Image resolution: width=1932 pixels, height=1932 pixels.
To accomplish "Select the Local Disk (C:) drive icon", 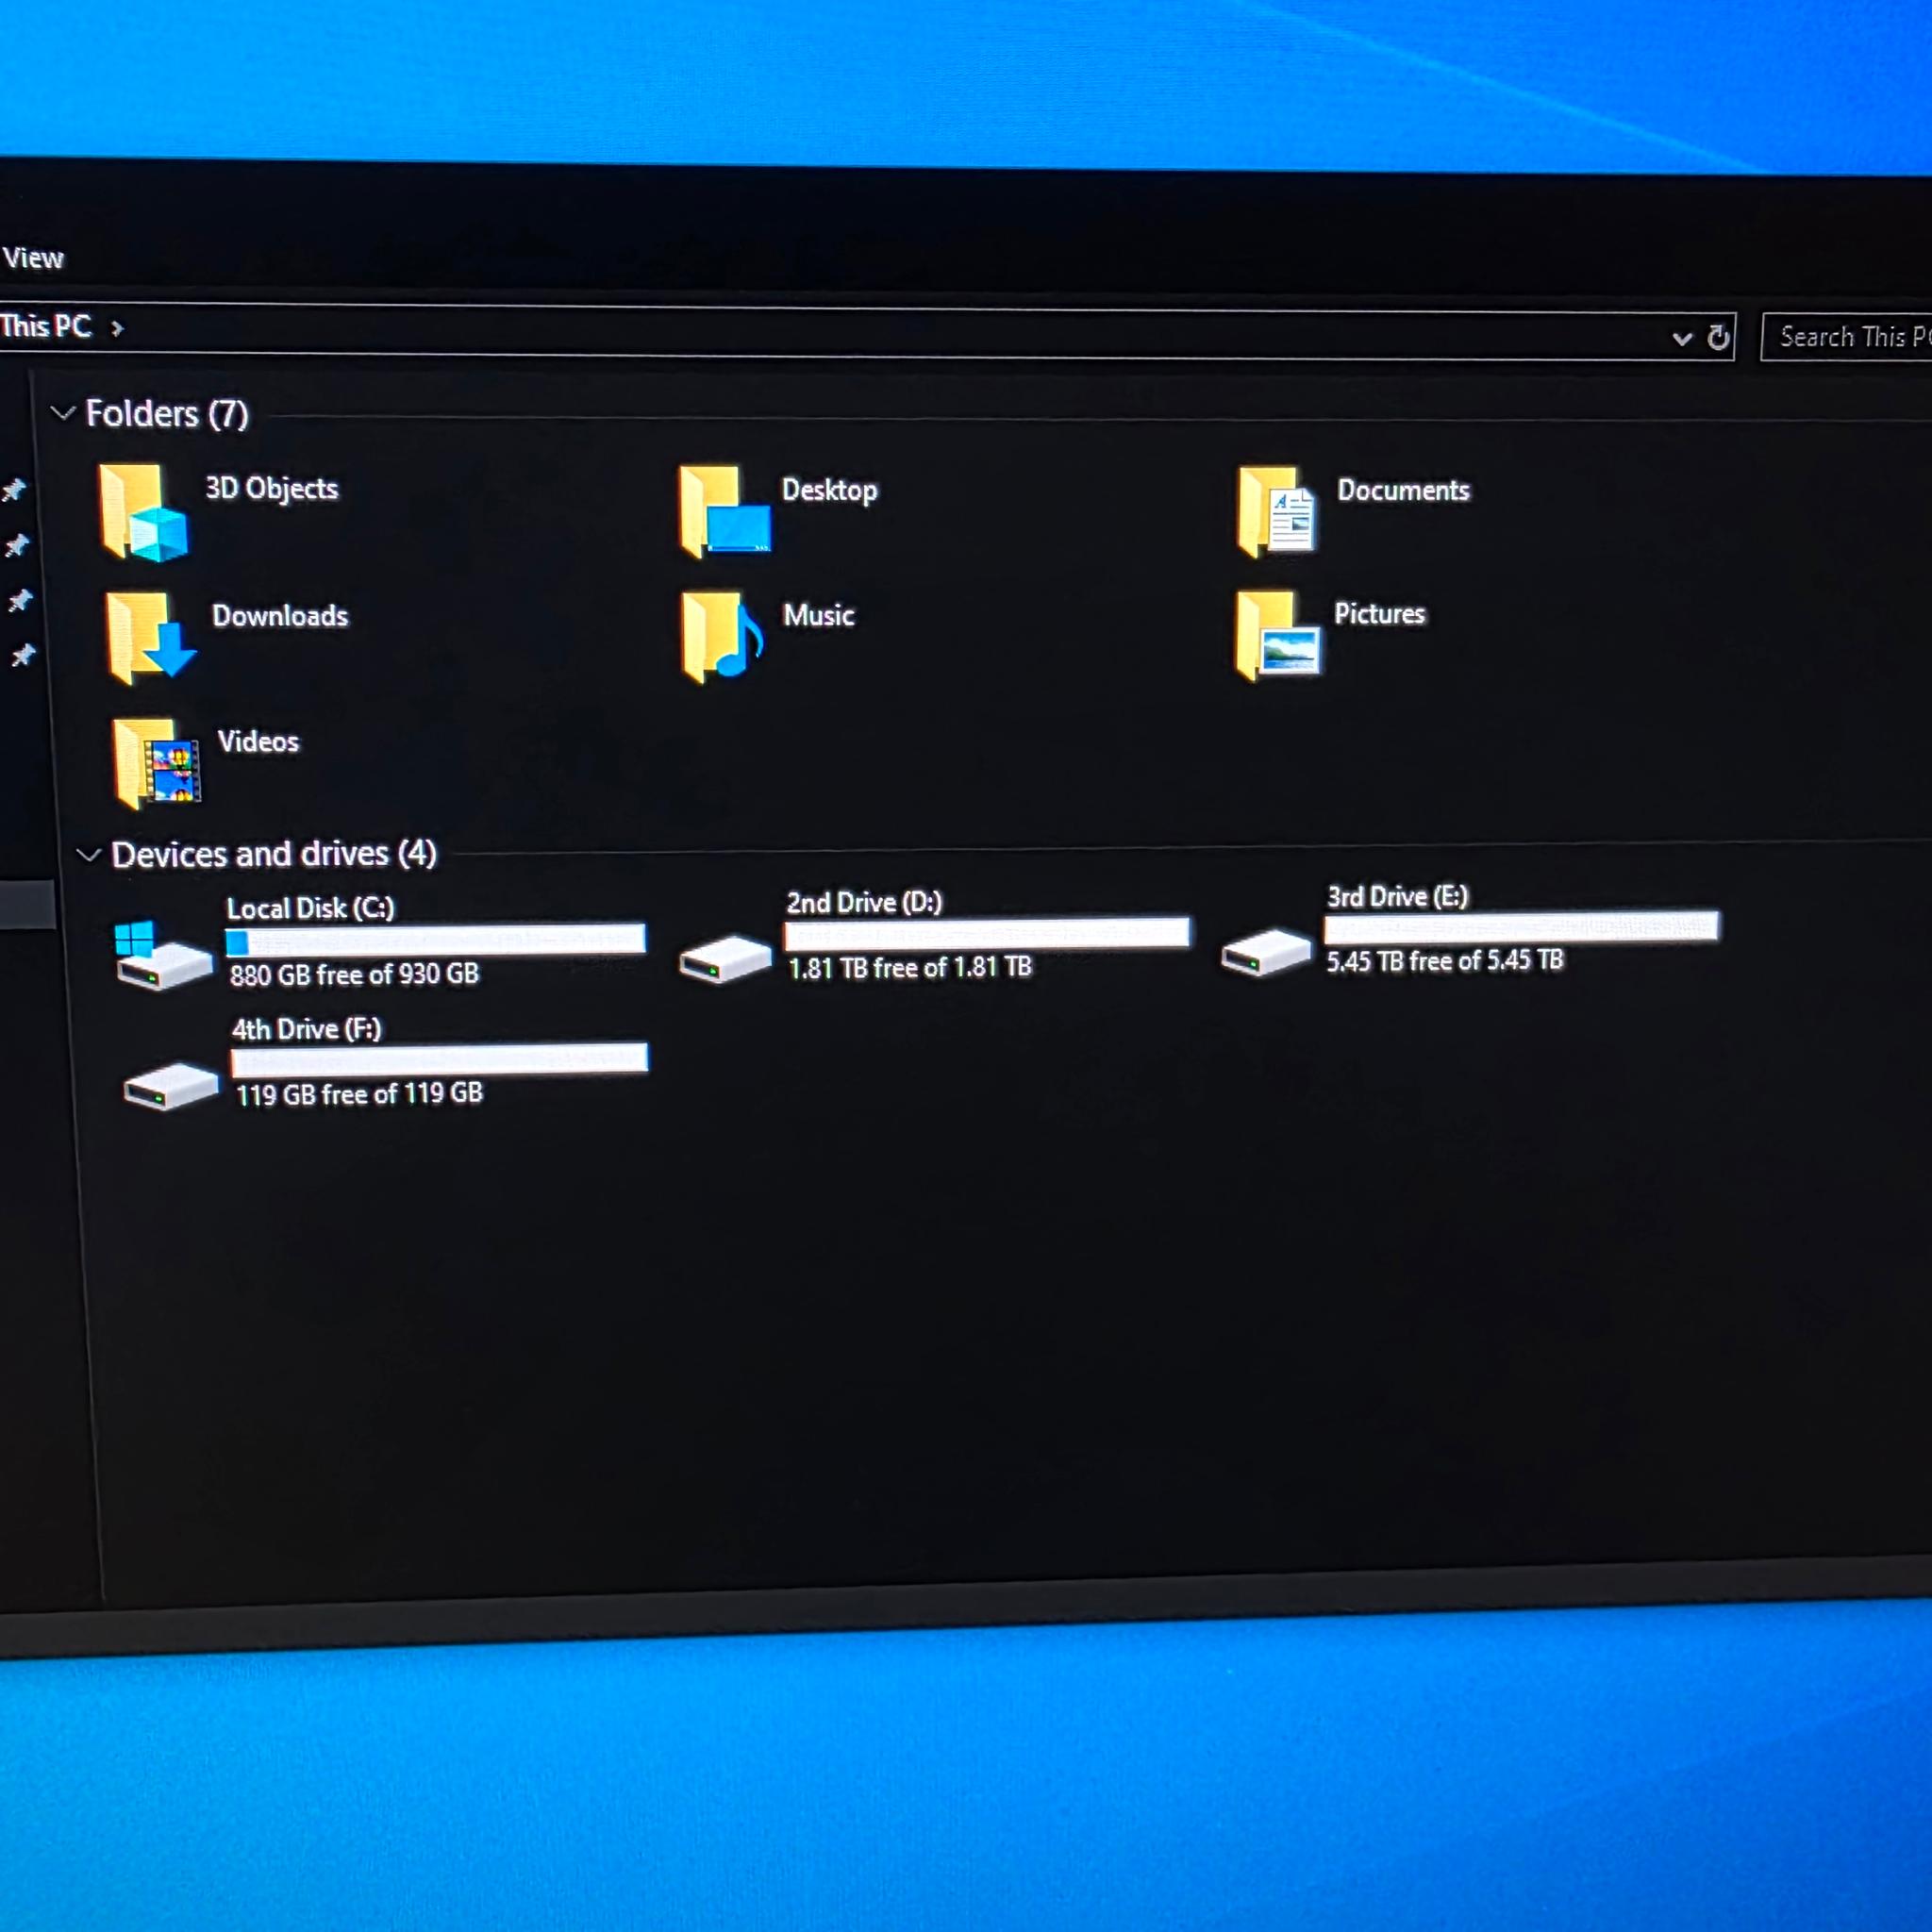I will pos(163,956).
